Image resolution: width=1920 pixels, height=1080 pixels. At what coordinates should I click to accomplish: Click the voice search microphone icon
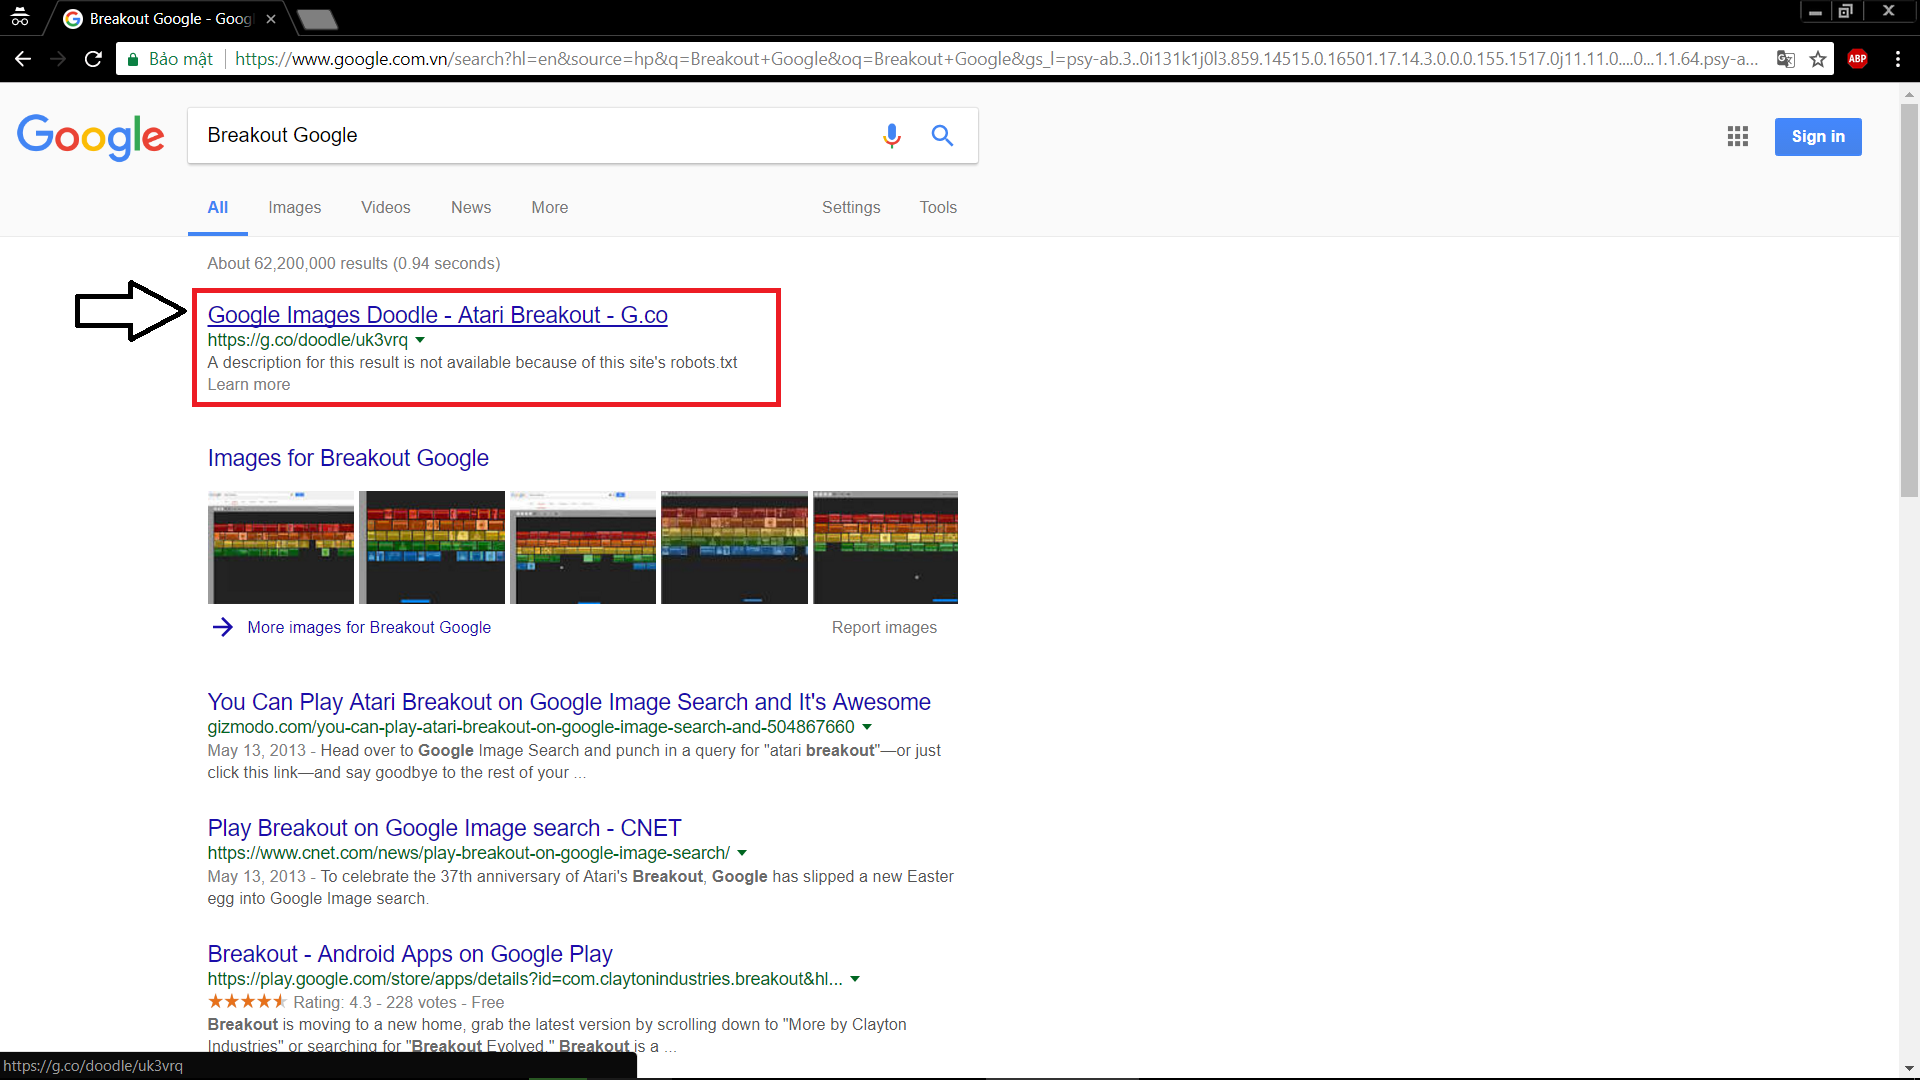pos(891,135)
